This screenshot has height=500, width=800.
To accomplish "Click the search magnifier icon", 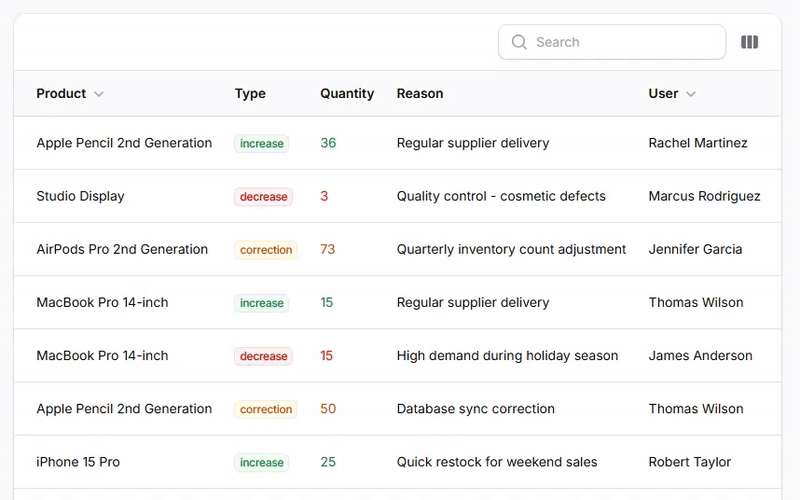I will pos(519,42).
